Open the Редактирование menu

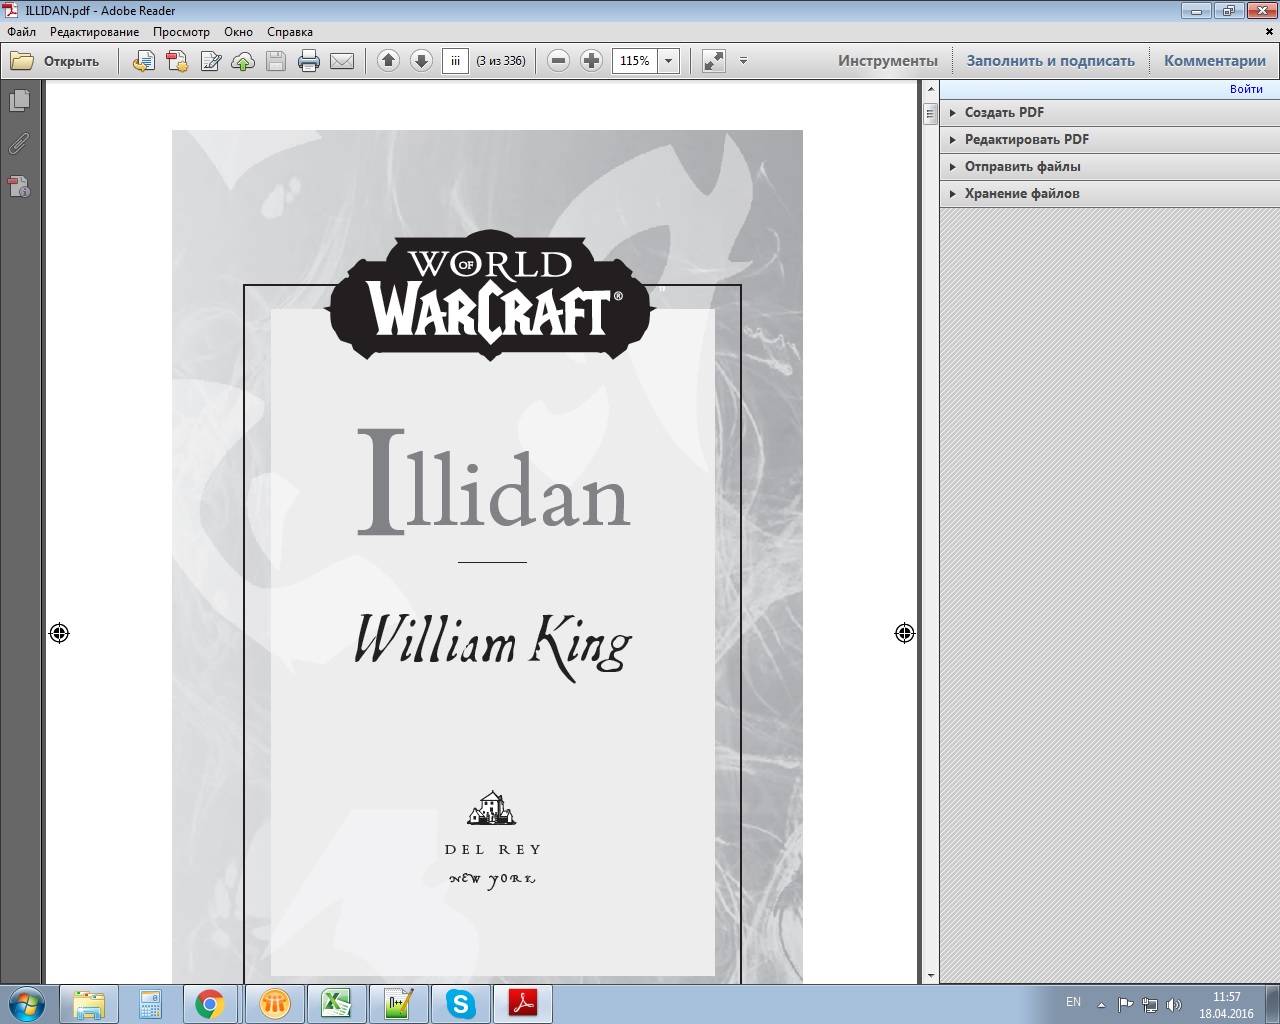pyautogui.click(x=94, y=32)
